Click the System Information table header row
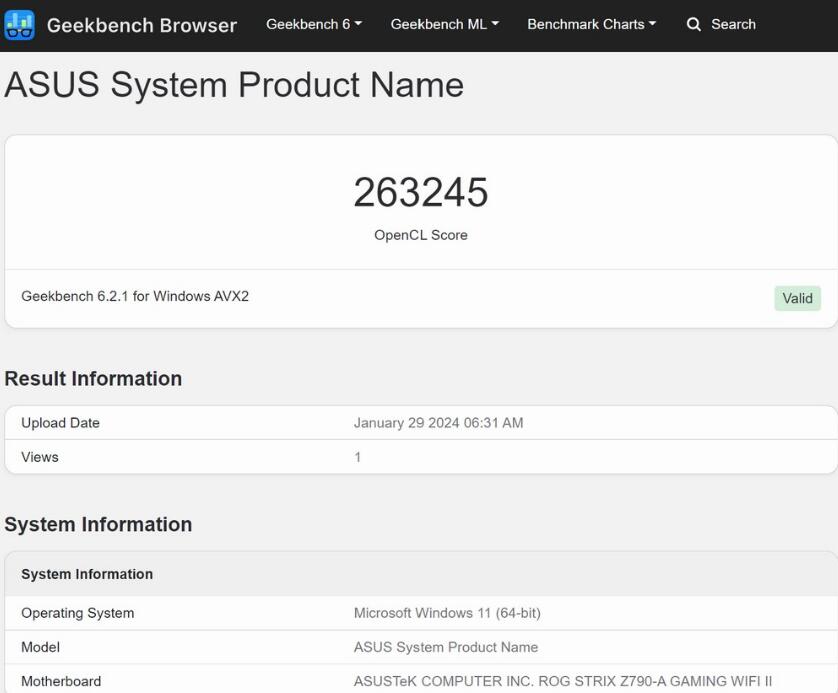Image resolution: width=838 pixels, height=693 pixels. [87, 574]
